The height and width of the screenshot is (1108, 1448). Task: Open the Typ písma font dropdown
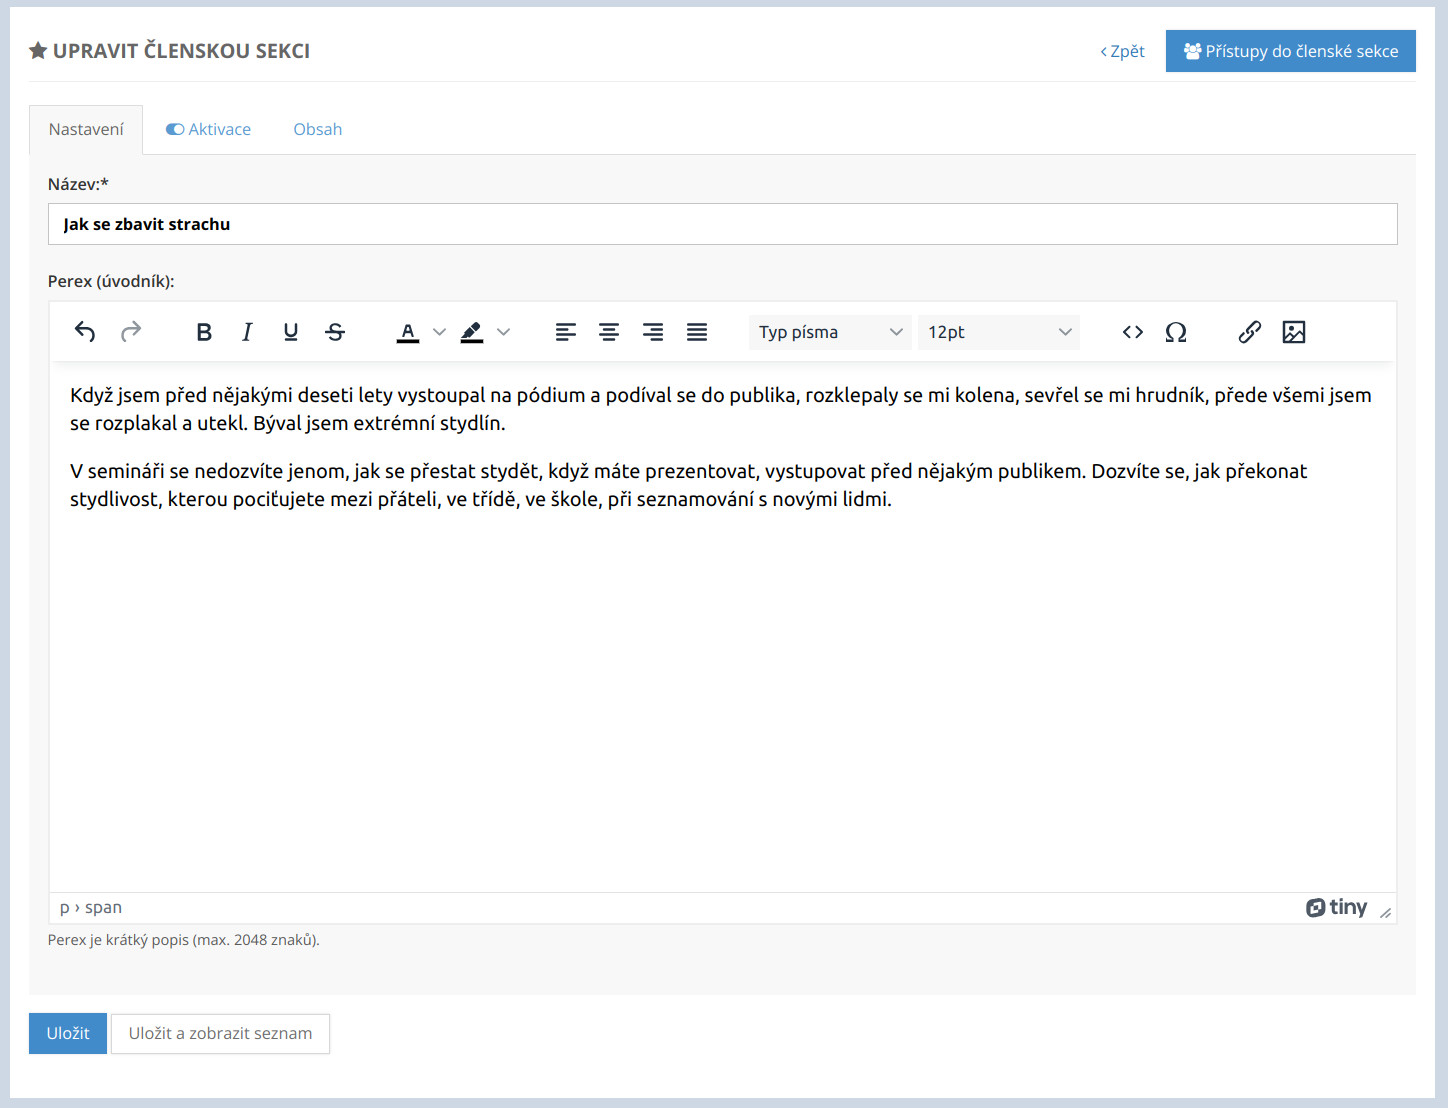(x=829, y=332)
